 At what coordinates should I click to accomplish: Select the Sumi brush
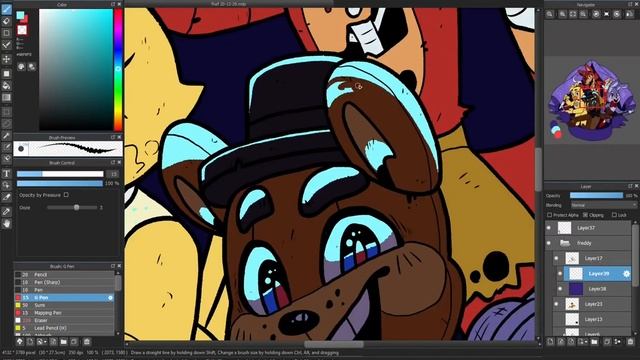64,305
